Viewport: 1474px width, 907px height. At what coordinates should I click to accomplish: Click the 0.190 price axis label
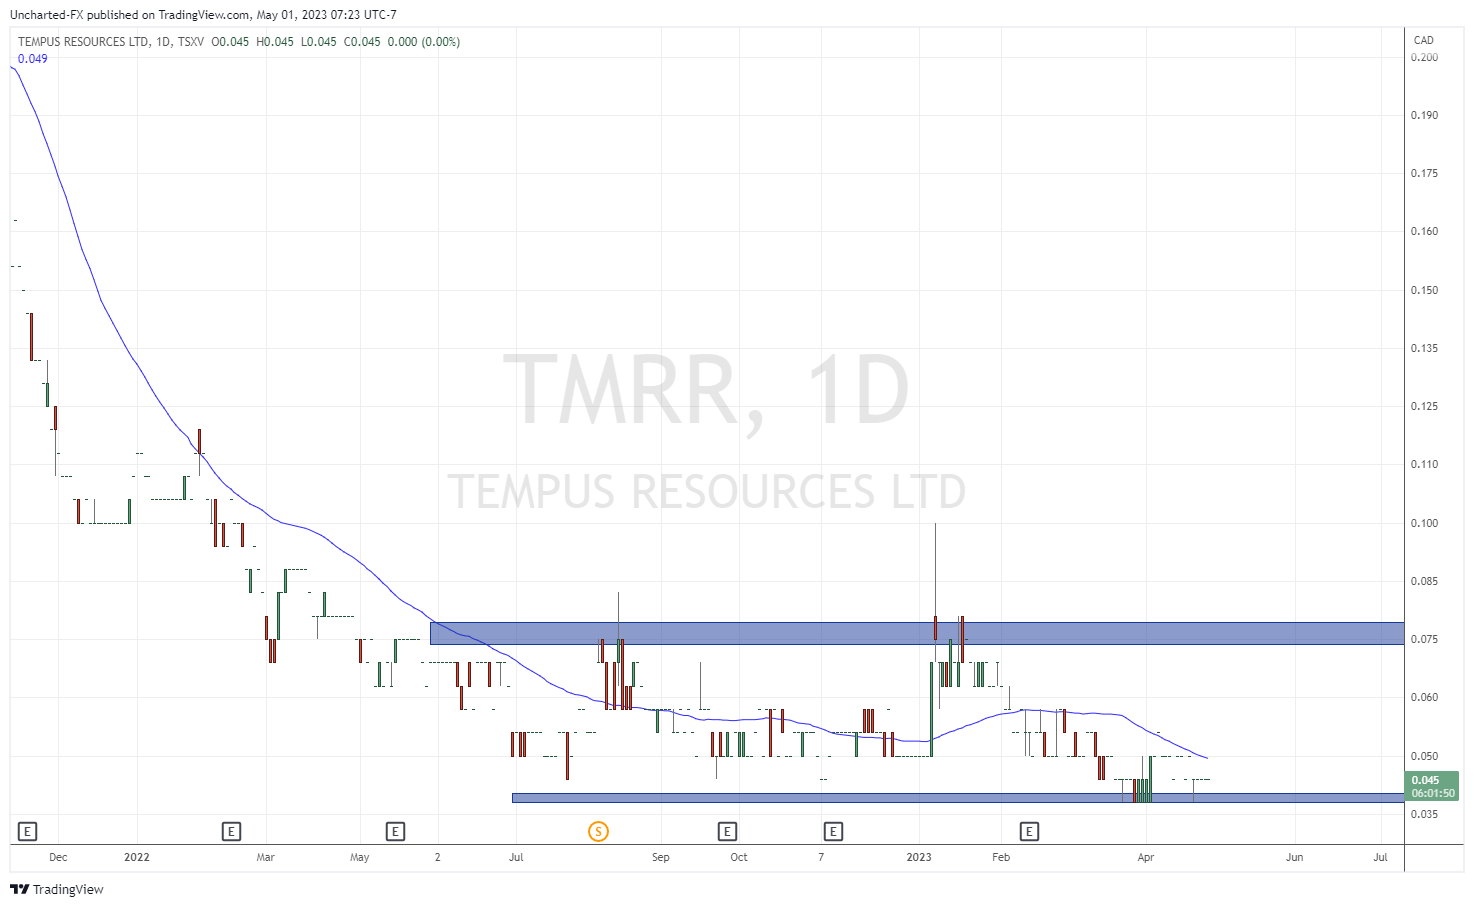(1424, 115)
